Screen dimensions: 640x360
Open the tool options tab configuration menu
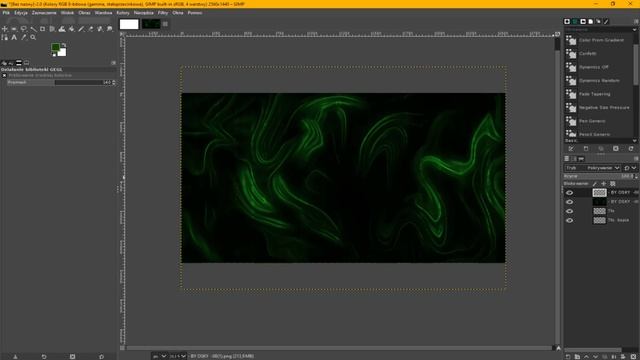pyautogui.click(x=113, y=63)
